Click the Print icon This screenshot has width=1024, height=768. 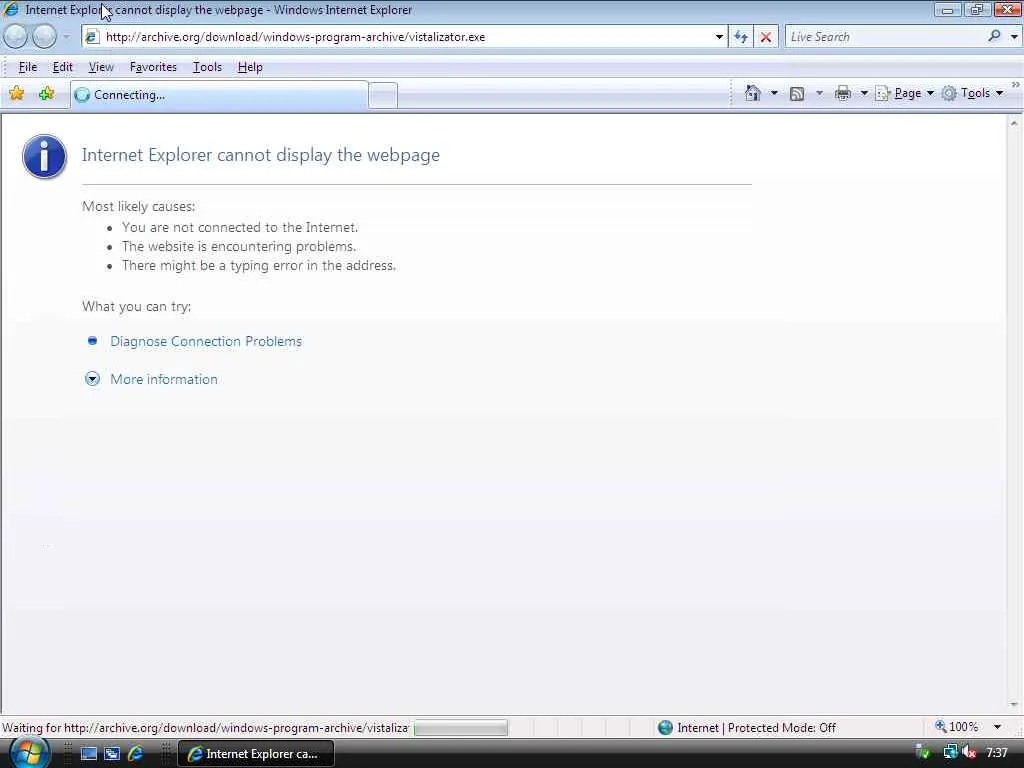point(842,93)
